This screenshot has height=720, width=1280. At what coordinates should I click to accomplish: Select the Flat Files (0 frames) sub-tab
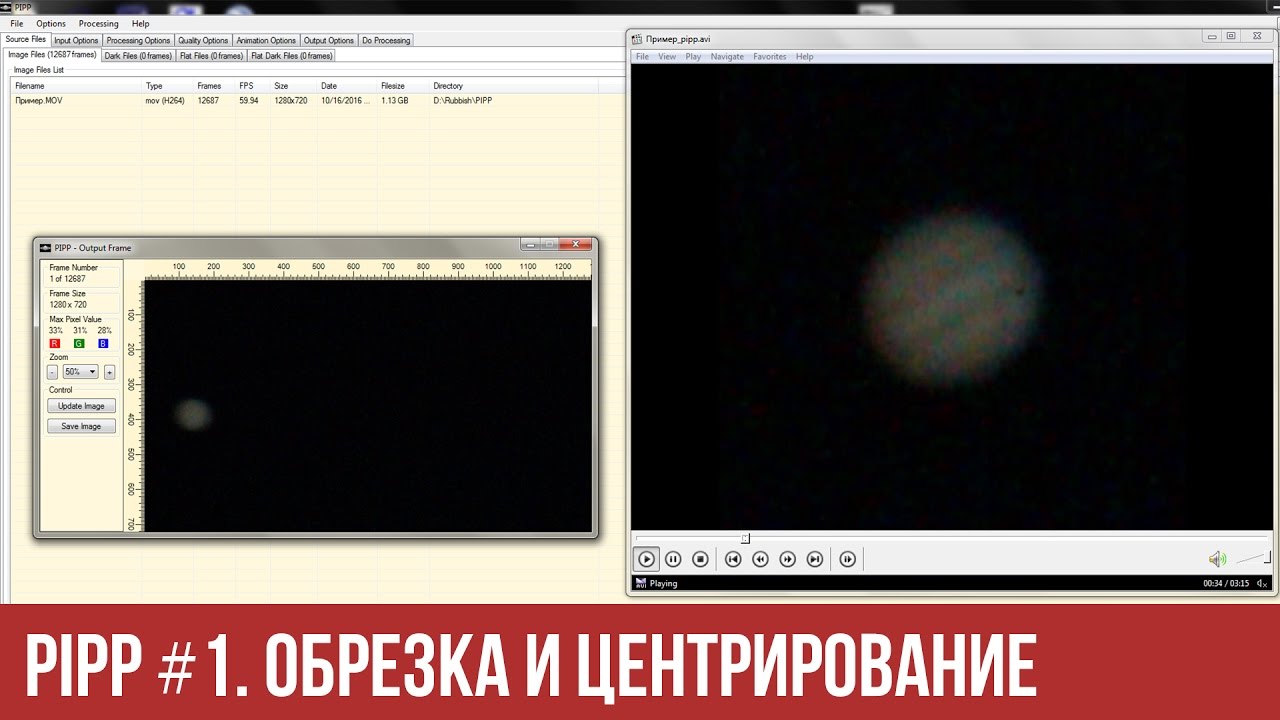coord(211,56)
